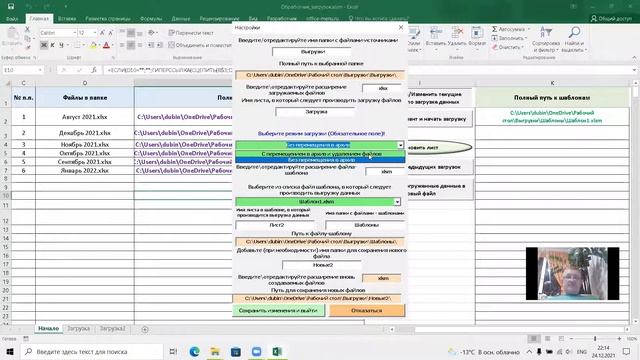Click the oval sheet button on the worksheet
The width and height of the screenshot is (640, 360).
[439, 147]
